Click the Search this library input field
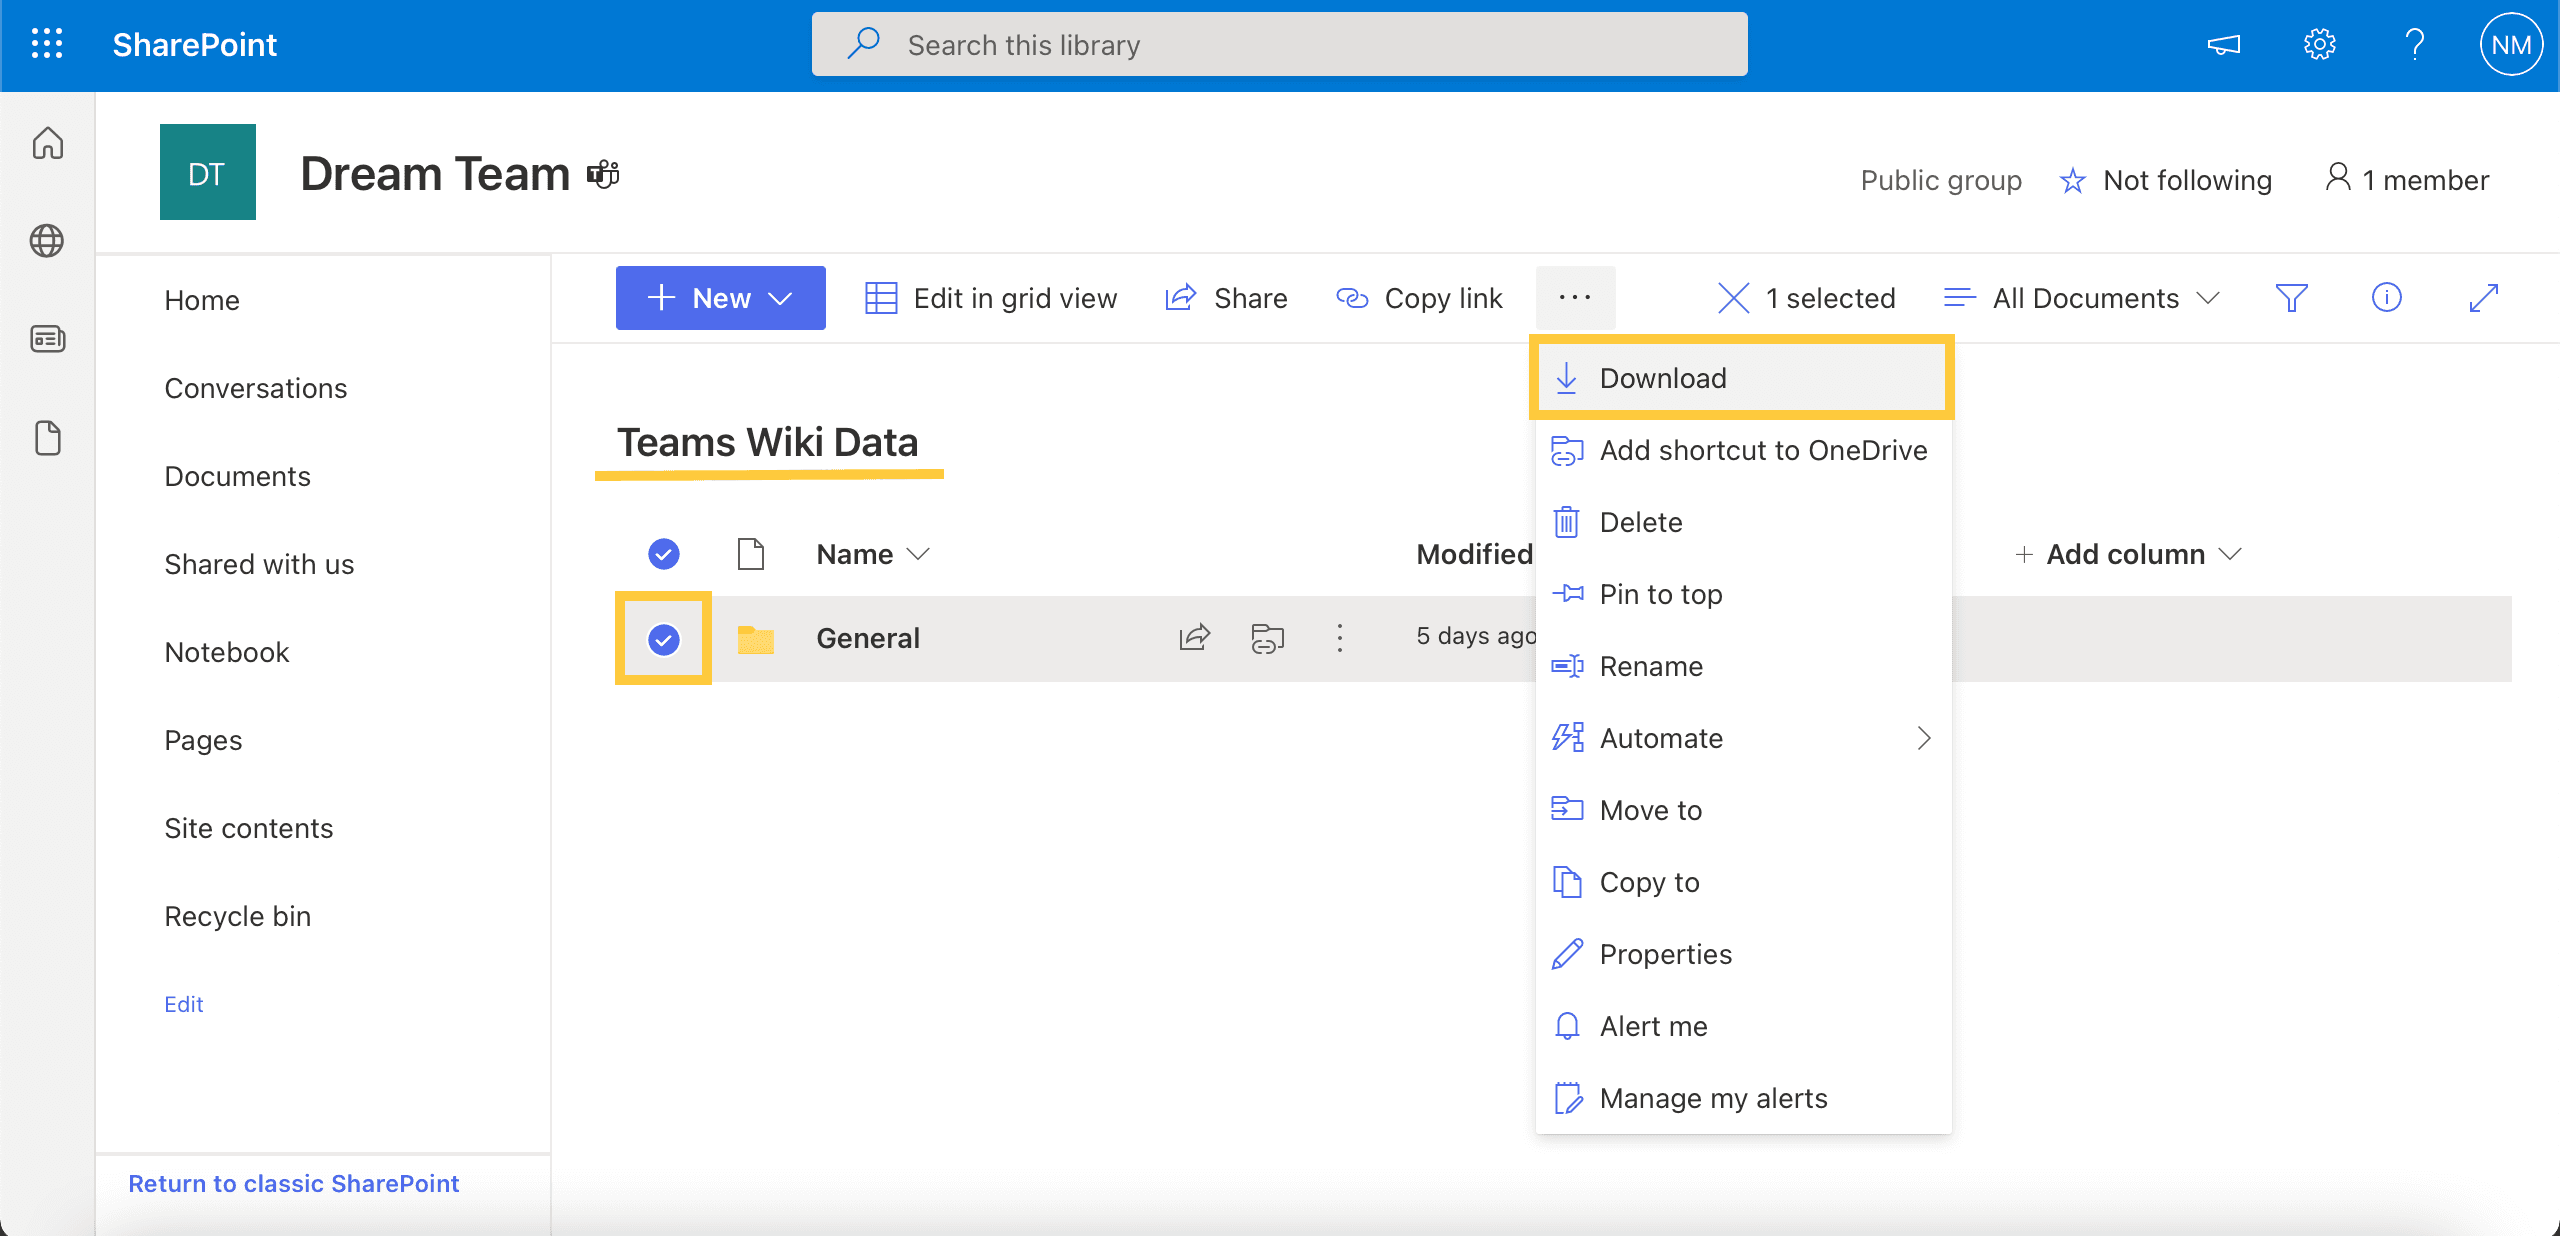The height and width of the screenshot is (1236, 2560). coord(1280,42)
